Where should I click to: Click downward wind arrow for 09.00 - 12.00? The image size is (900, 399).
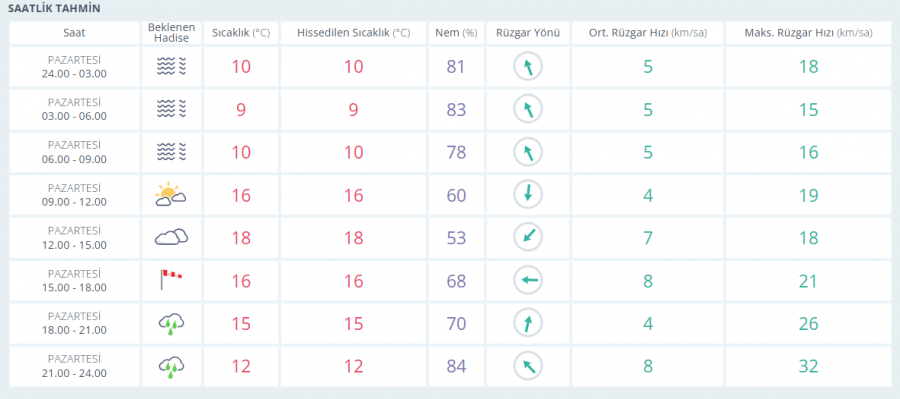coord(527,195)
